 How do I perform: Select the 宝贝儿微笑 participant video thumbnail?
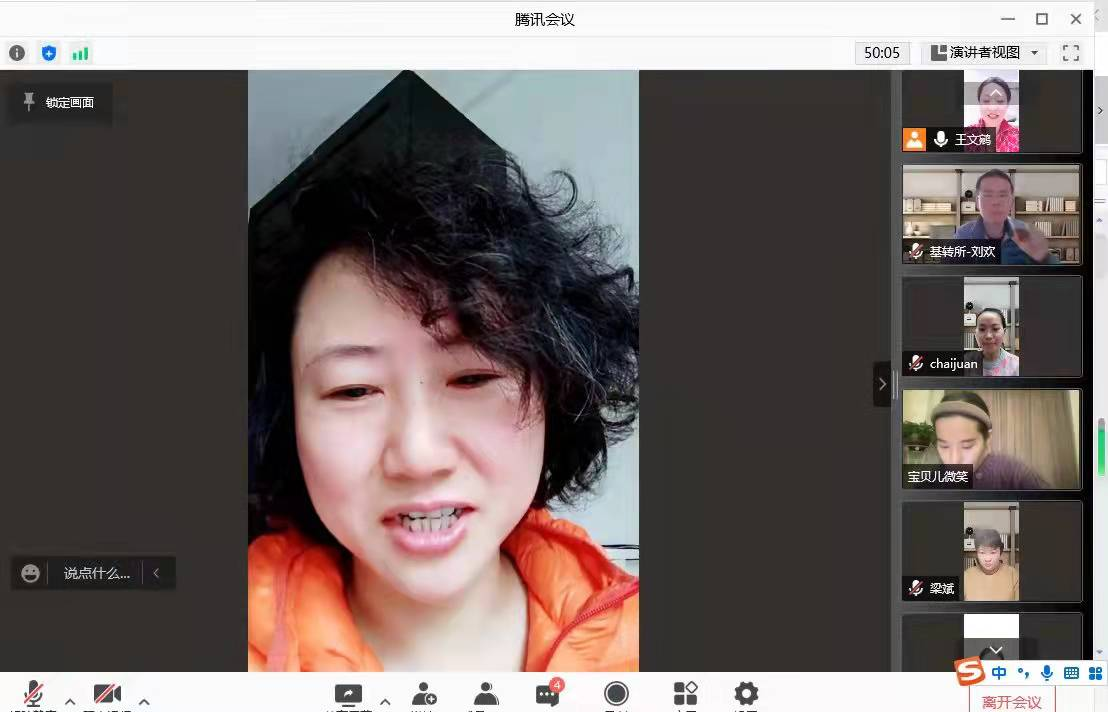(x=991, y=439)
